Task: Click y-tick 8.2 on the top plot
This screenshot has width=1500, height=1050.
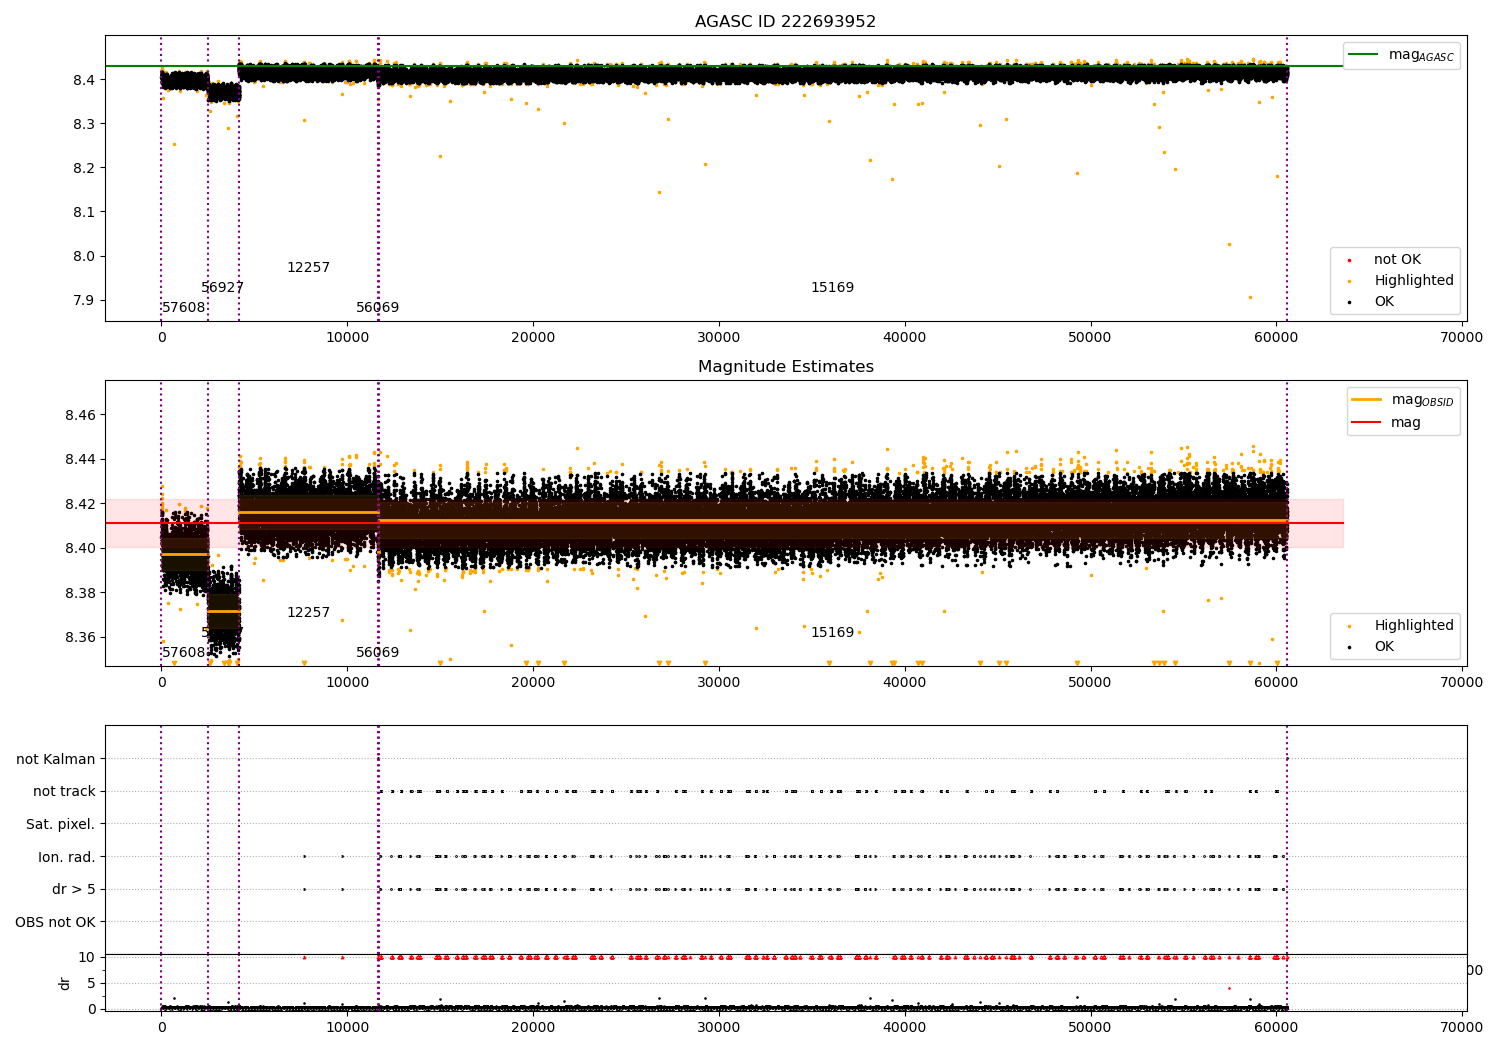Action: 84,168
